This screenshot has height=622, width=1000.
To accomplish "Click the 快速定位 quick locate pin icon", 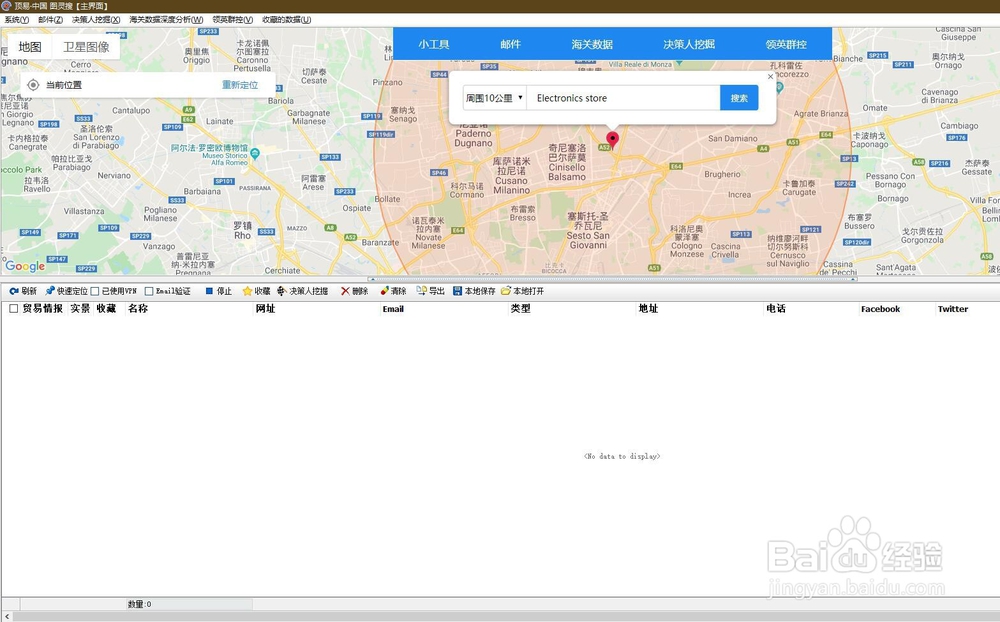I will pos(50,291).
